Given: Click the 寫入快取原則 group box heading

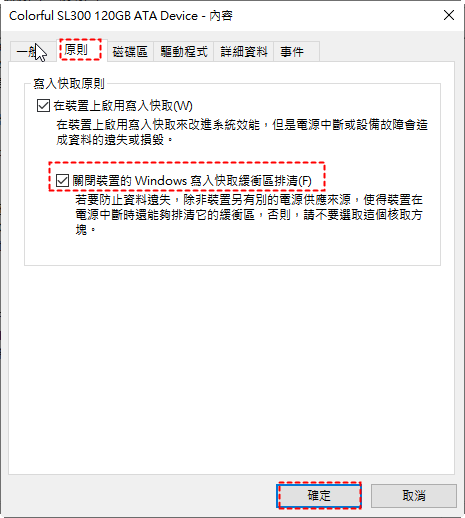Looking at the screenshot, I should [x=69, y=83].
